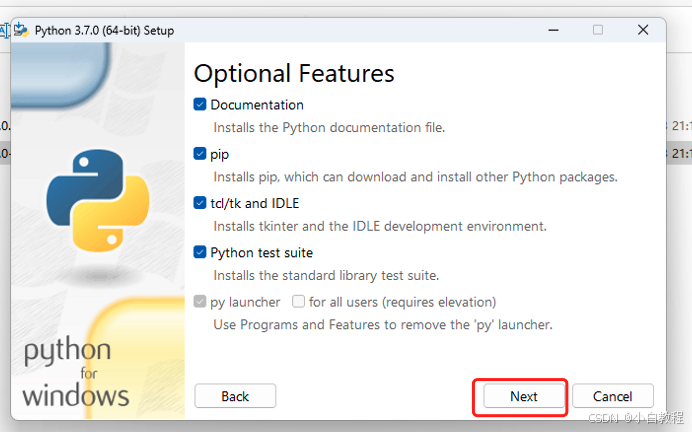Click 'Installs the standard library test suite.'
692x432 pixels.
click(326, 275)
